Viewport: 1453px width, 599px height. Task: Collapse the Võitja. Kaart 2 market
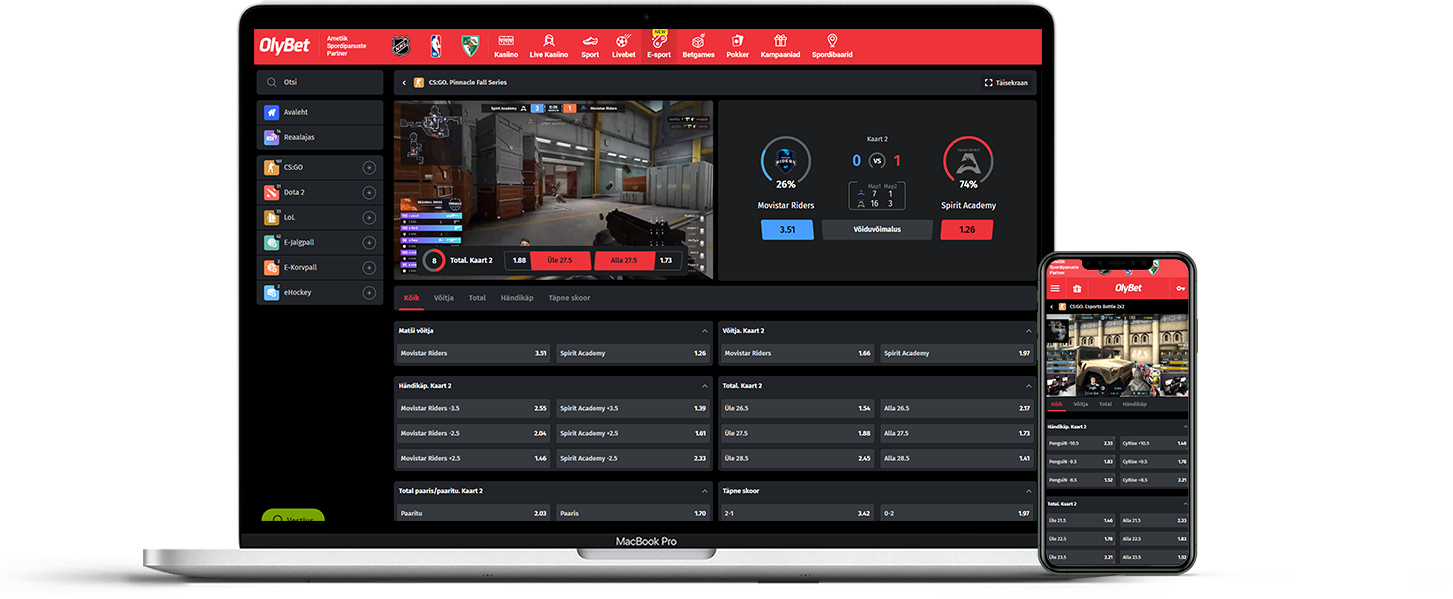1028,330
